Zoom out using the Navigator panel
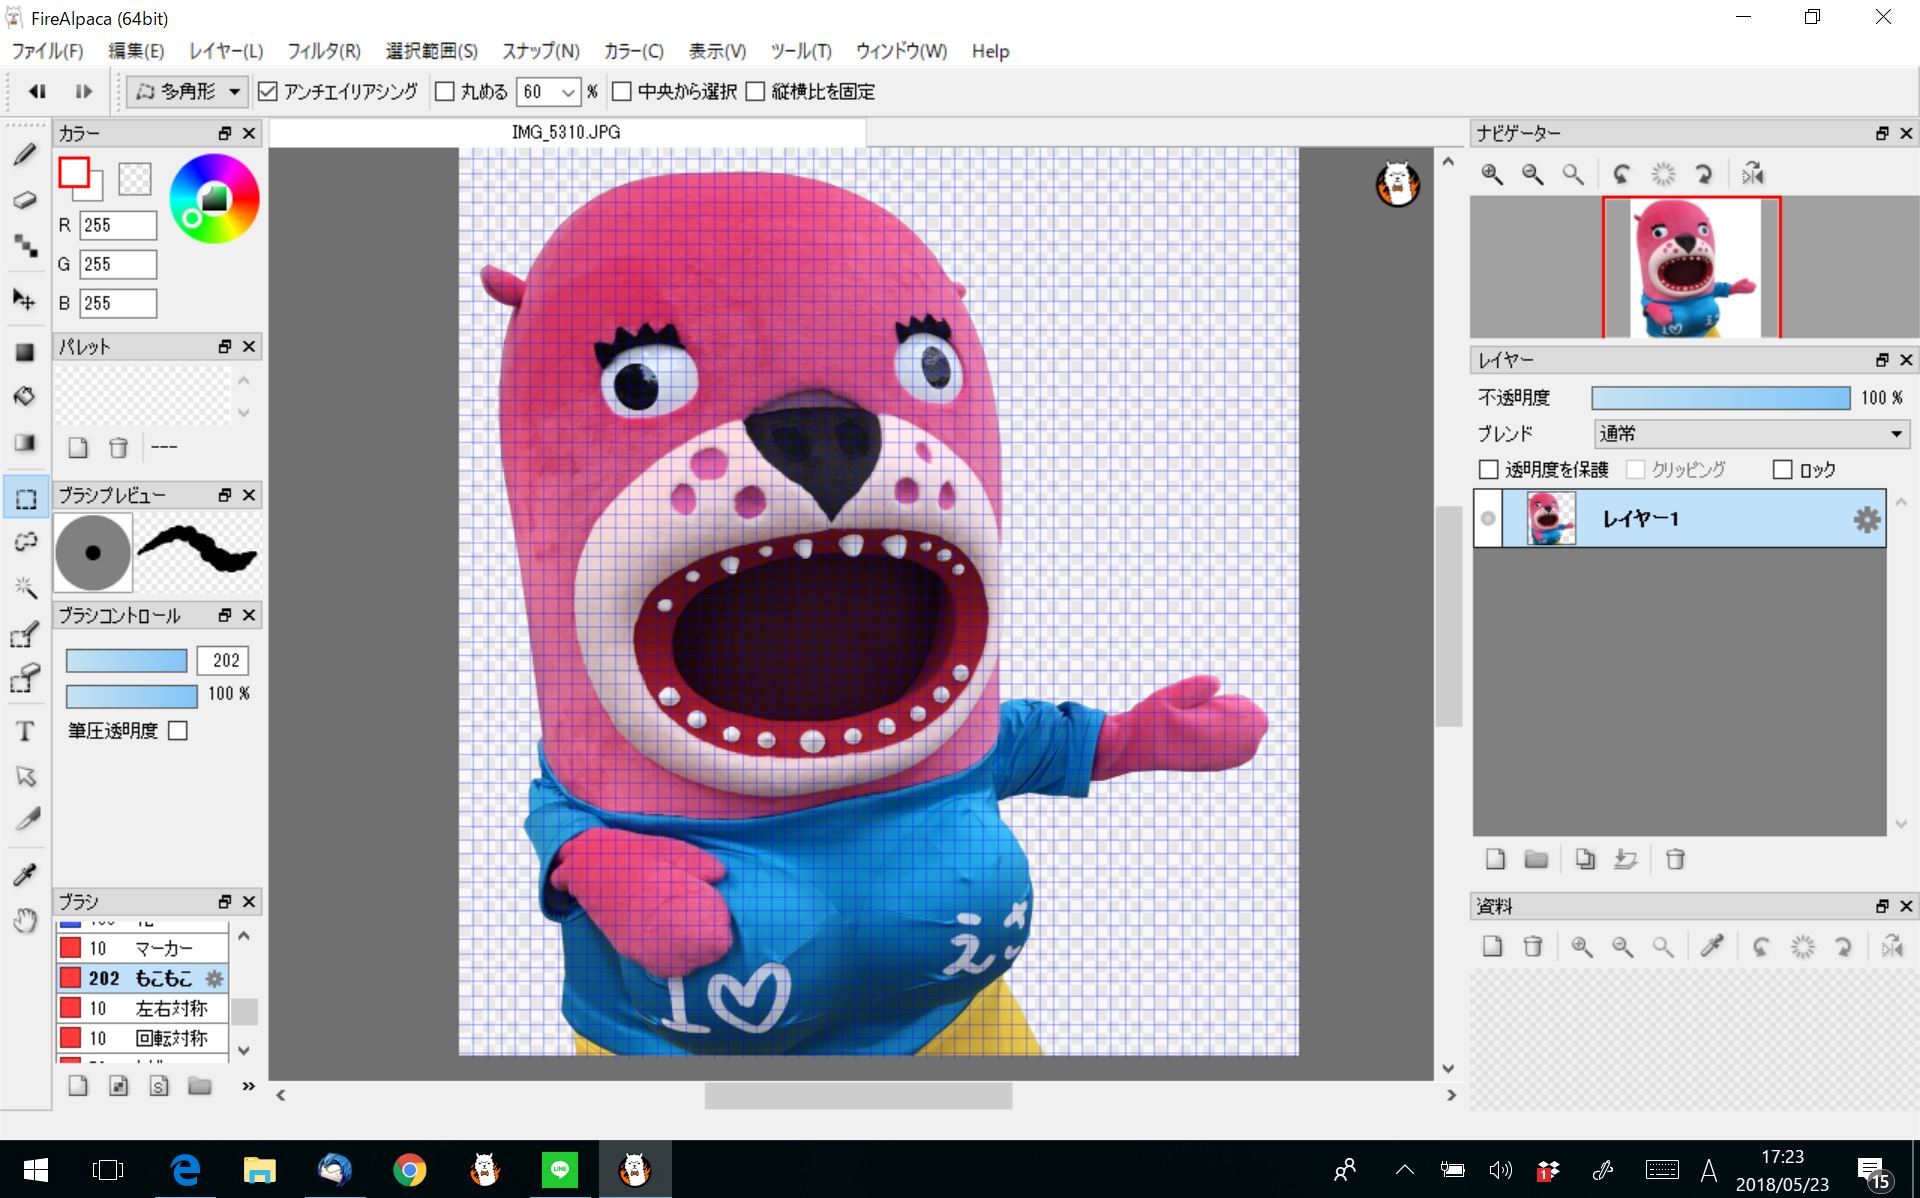The height and width of the screenshot is (1198, 1920). (1532, 174)
